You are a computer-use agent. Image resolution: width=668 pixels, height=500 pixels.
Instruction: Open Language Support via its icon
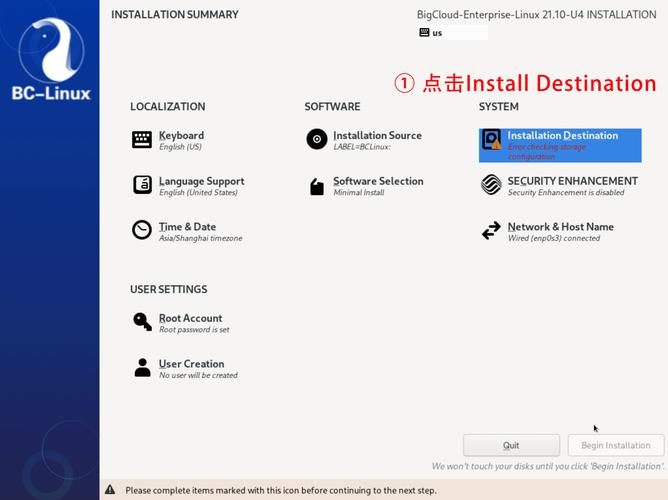(142, 186)
